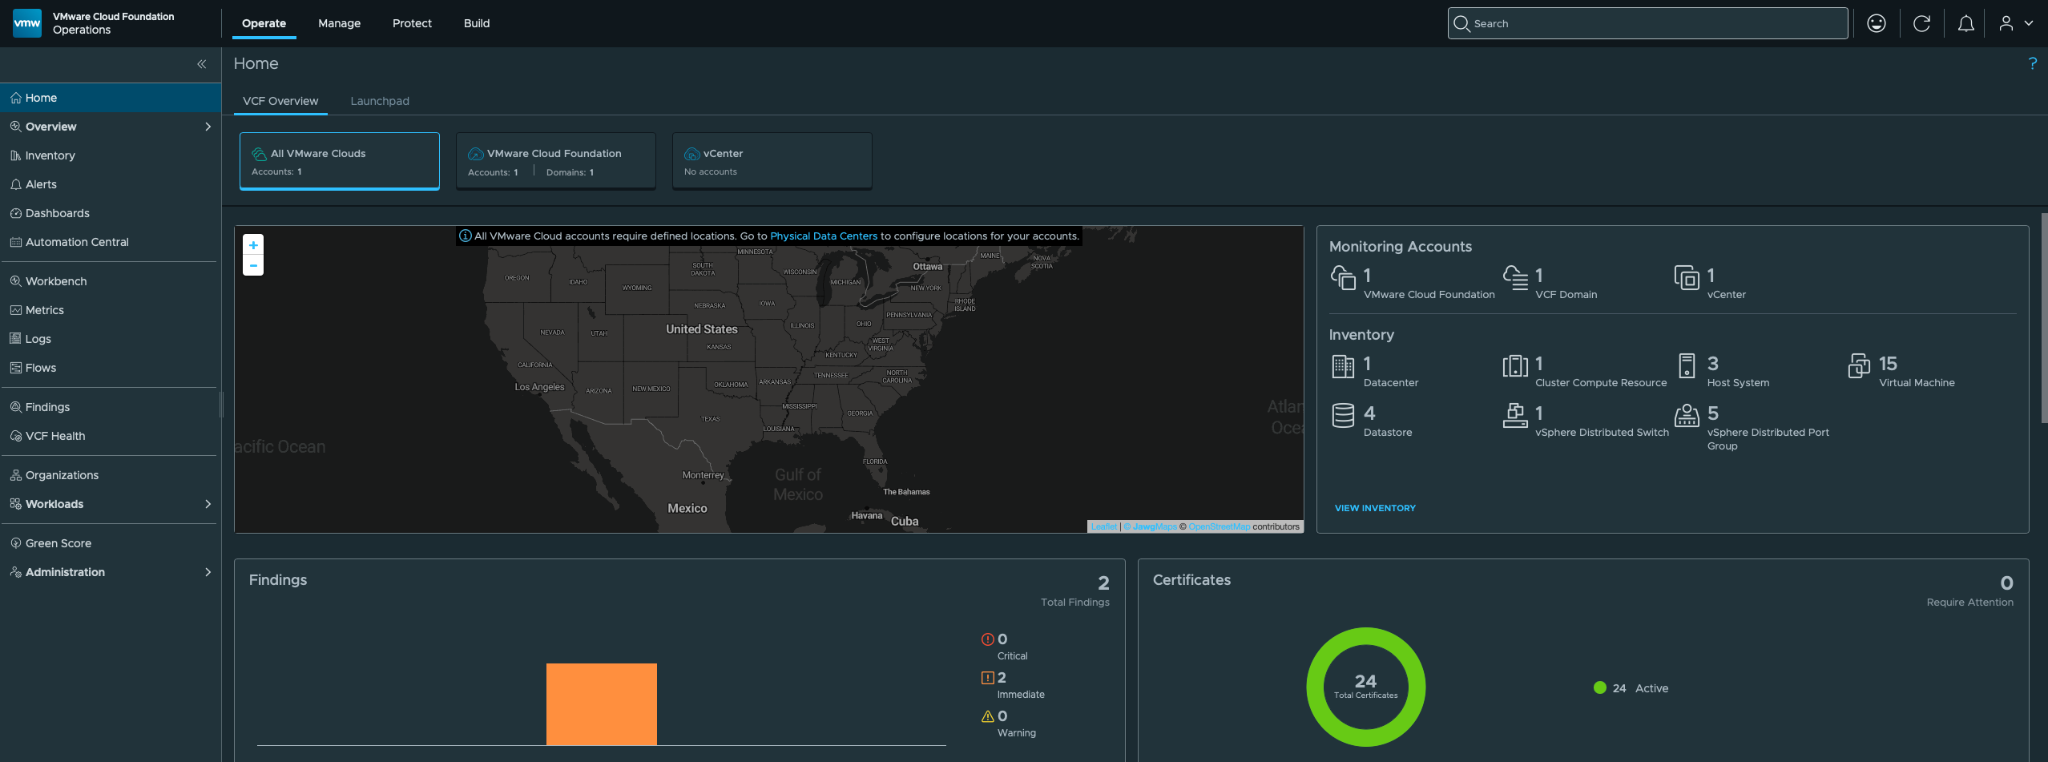Click the vSphere Distributed Port Group icon
The height and width of the screenshot is (762, 2048).
pos(1687,415)
